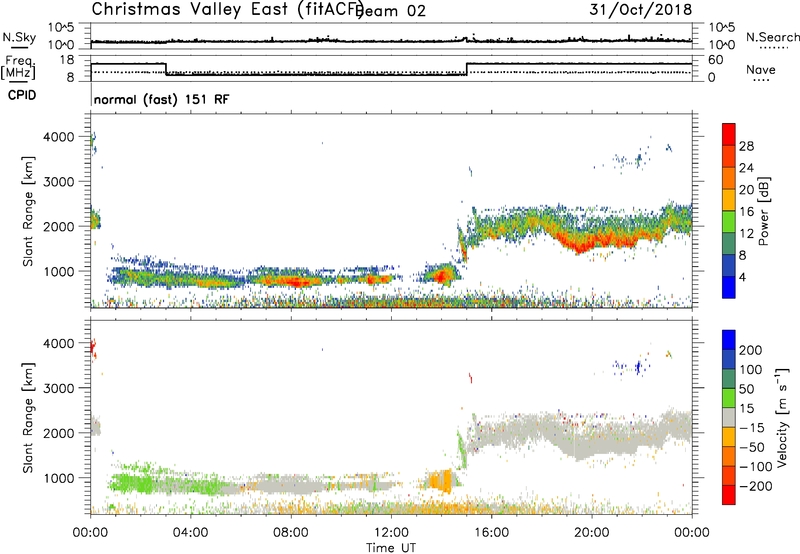Click the Christmas Valley East (fitACF) title
This screenshot has width=800, height=554.
point(228,9)
